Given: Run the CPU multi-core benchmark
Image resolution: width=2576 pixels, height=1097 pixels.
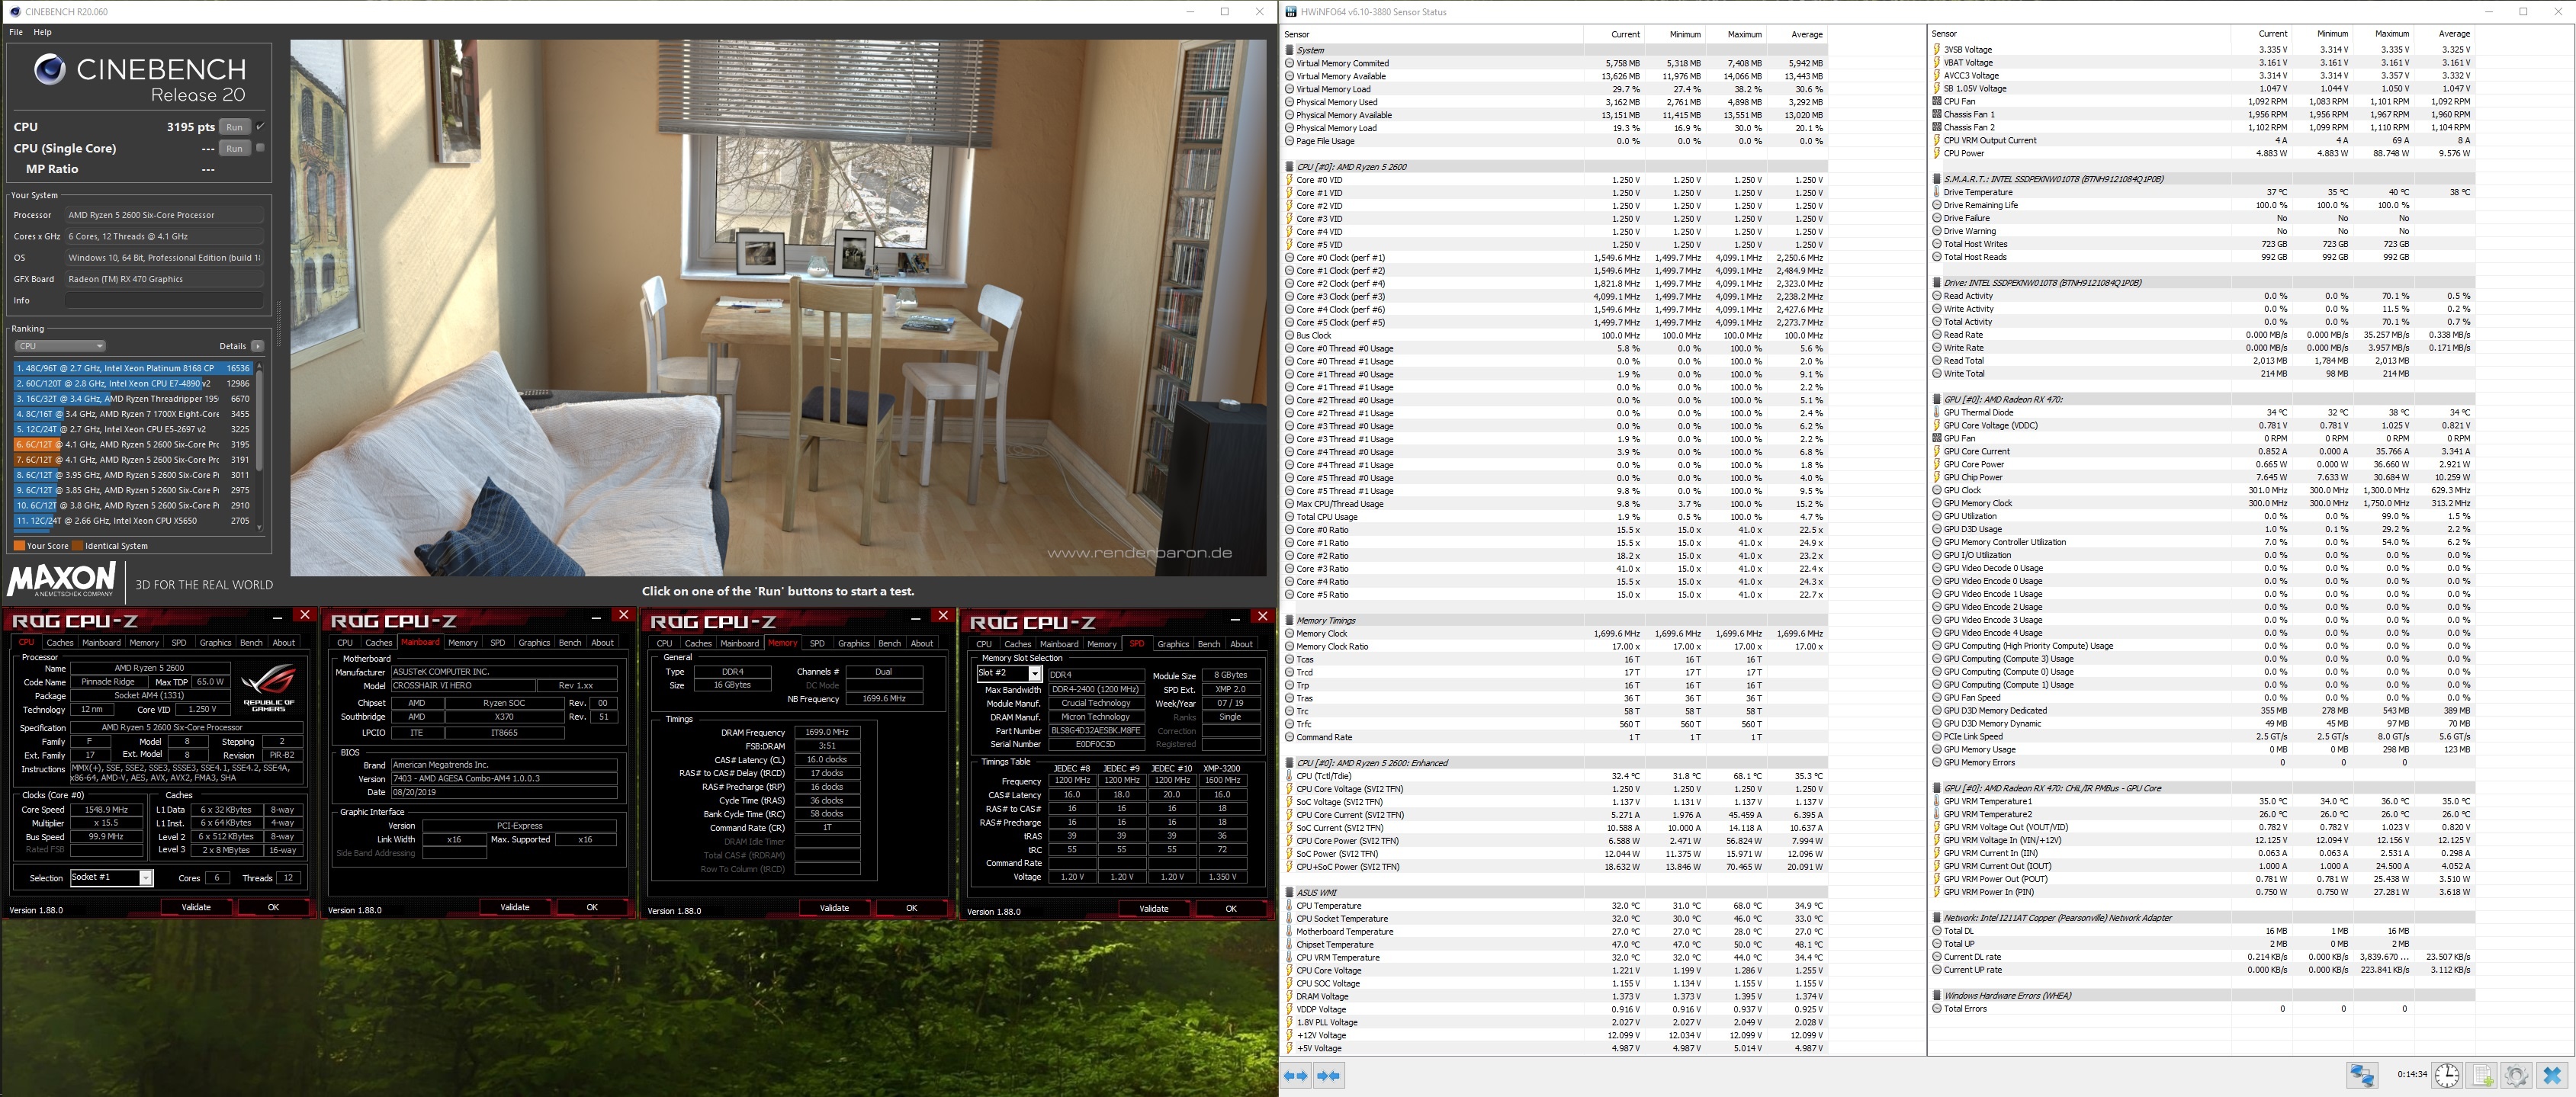Looking at the screenshot, I should click(234, 127).
